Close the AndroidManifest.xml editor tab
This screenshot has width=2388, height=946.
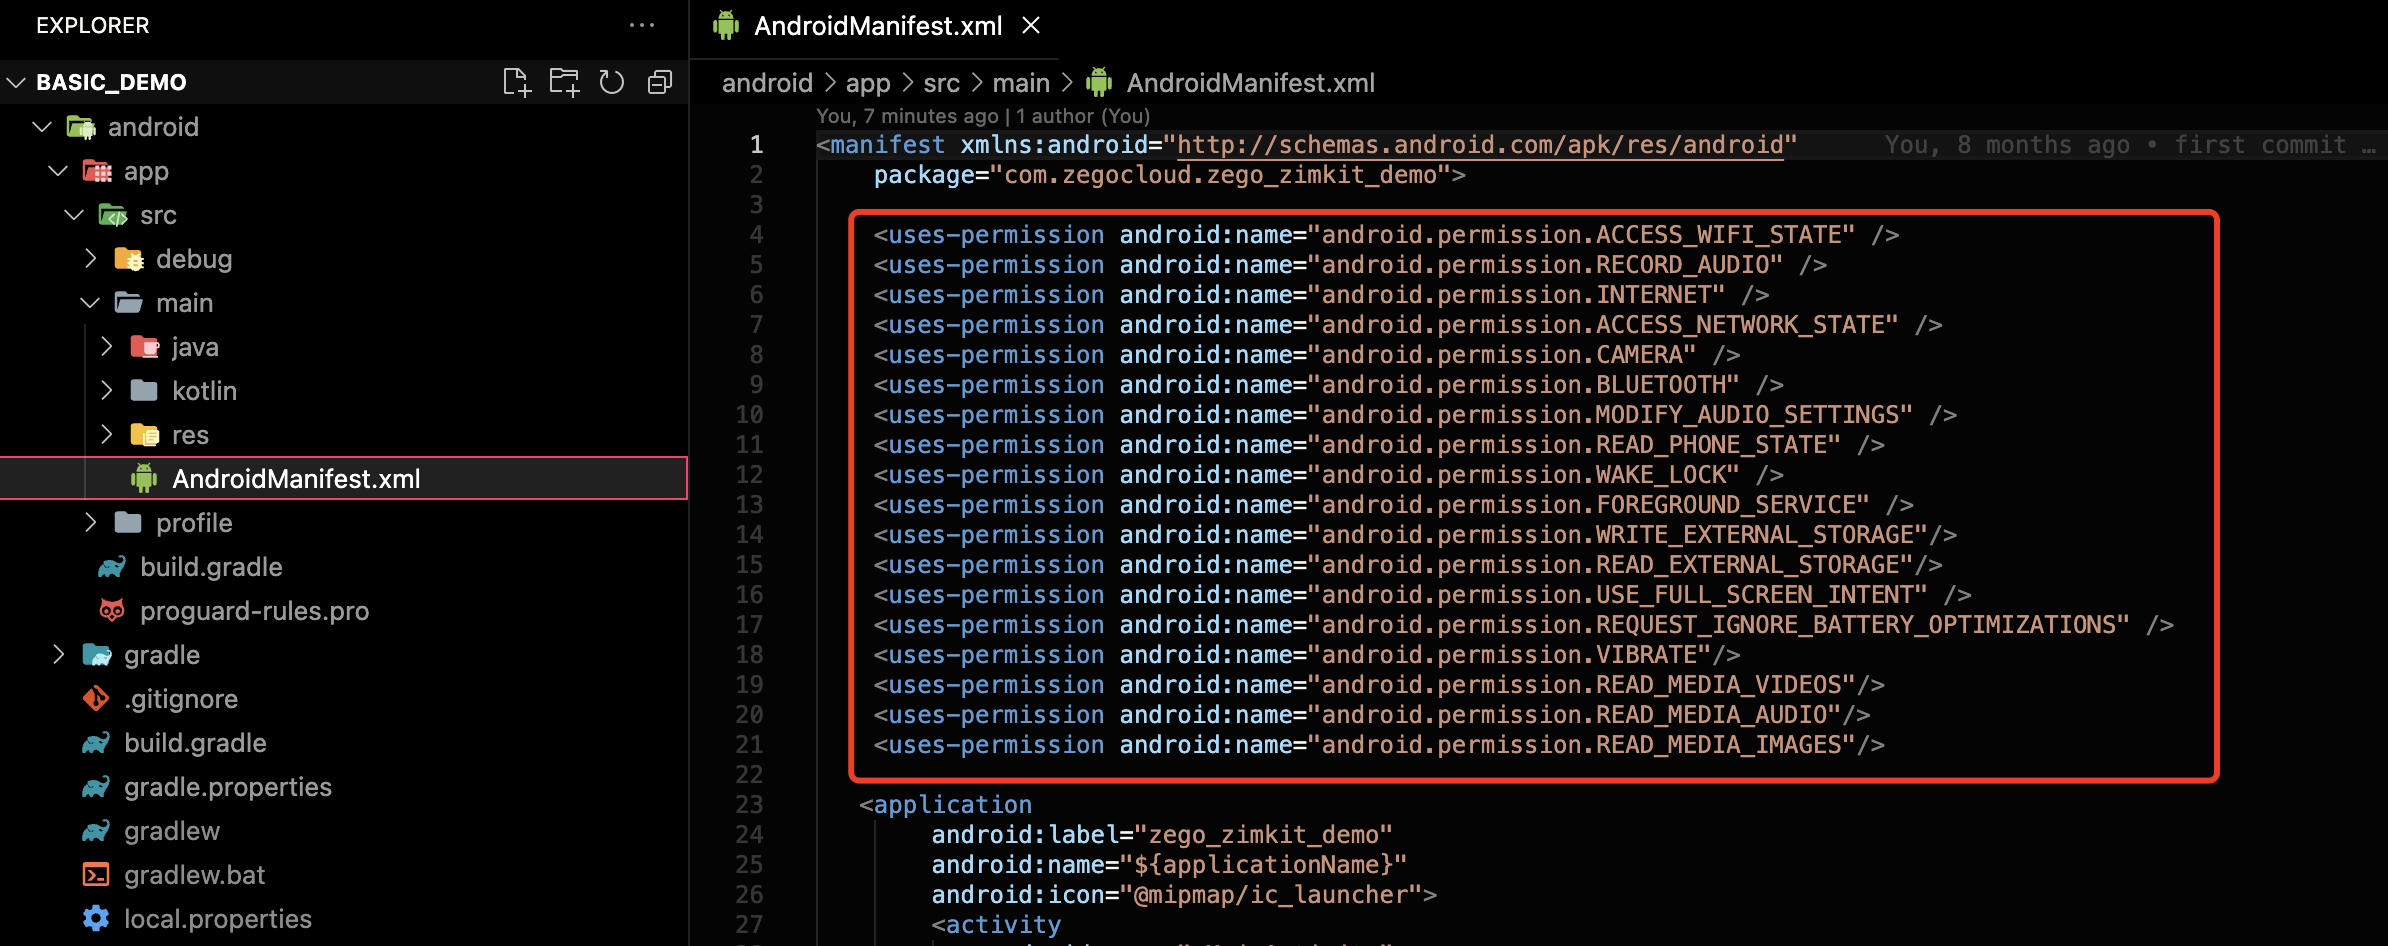coord(1031,25)
